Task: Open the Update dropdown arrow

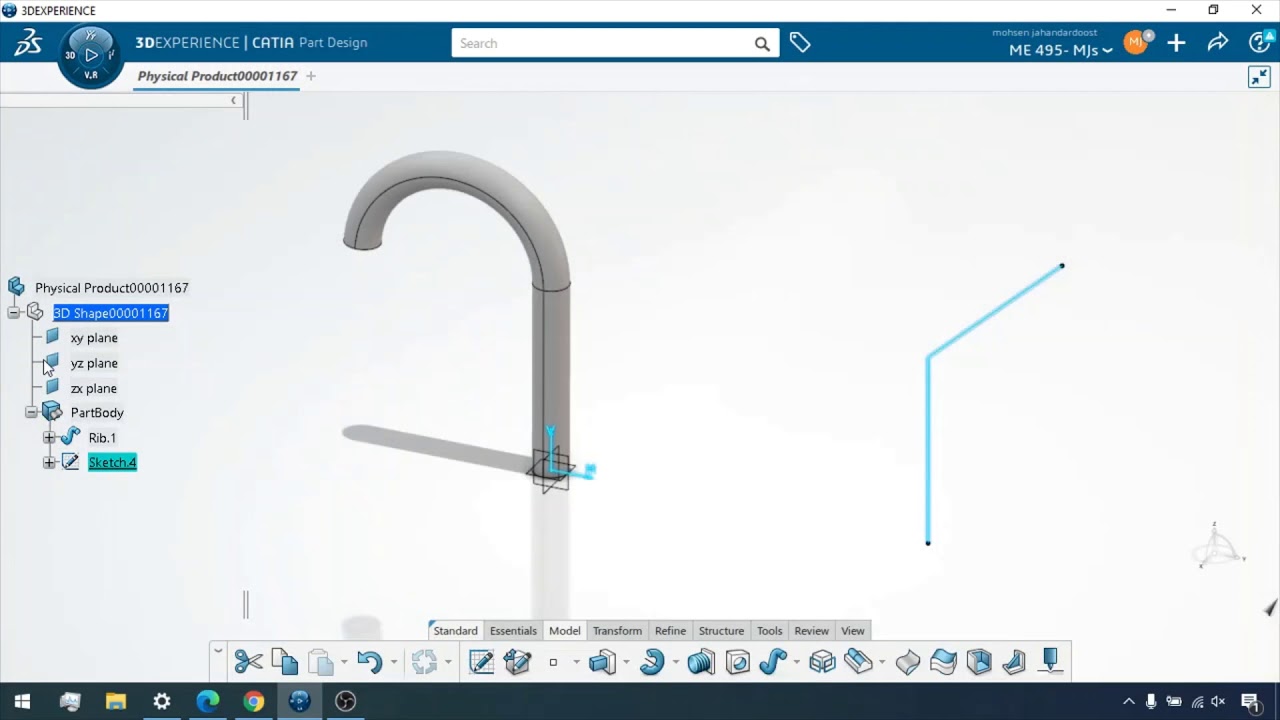Action: [447, 662]
